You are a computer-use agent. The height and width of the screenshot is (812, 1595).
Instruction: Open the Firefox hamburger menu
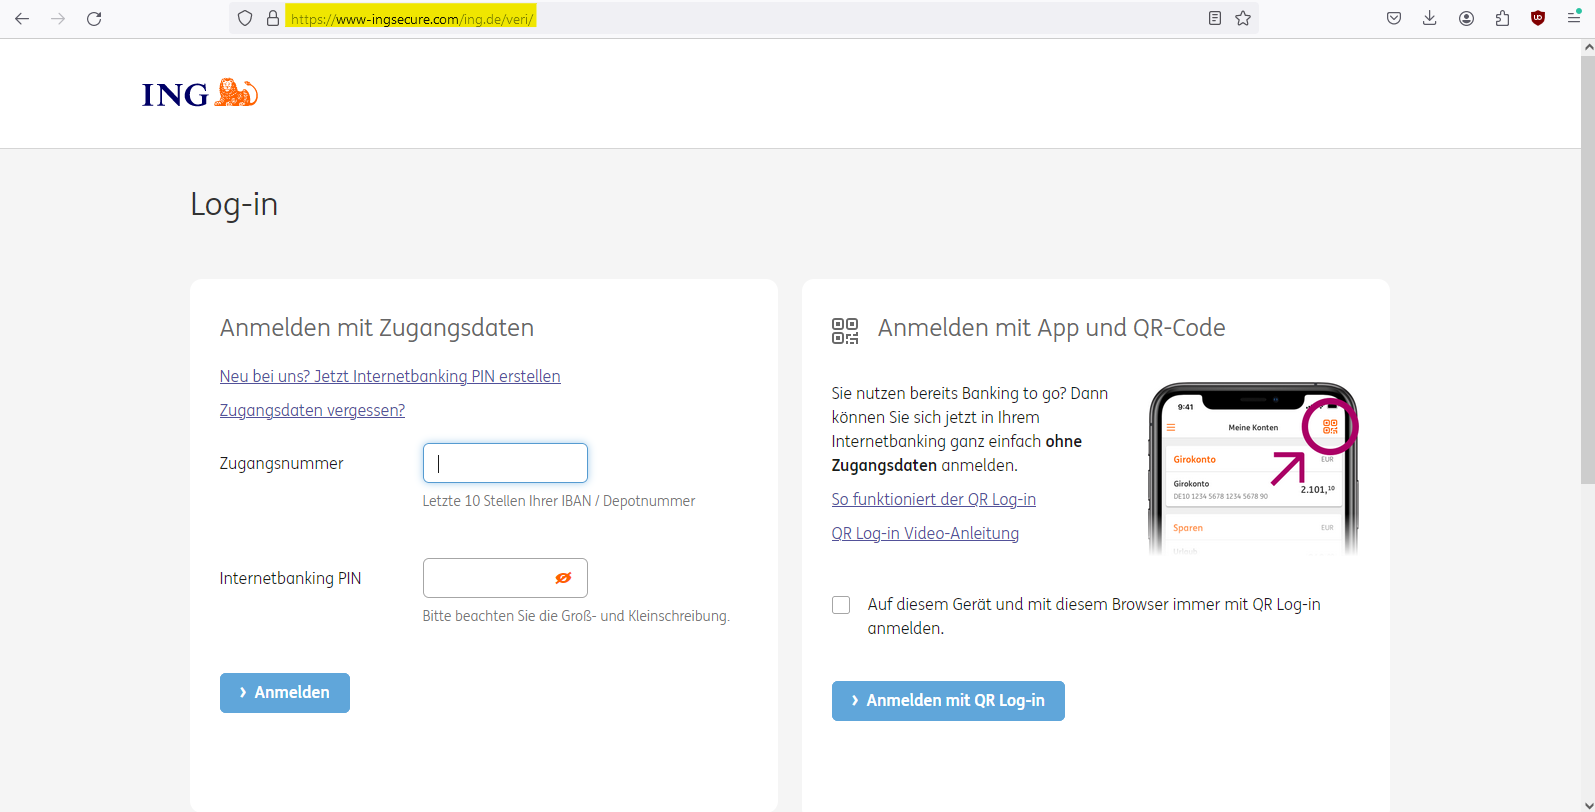click(x=1573, y=18)
